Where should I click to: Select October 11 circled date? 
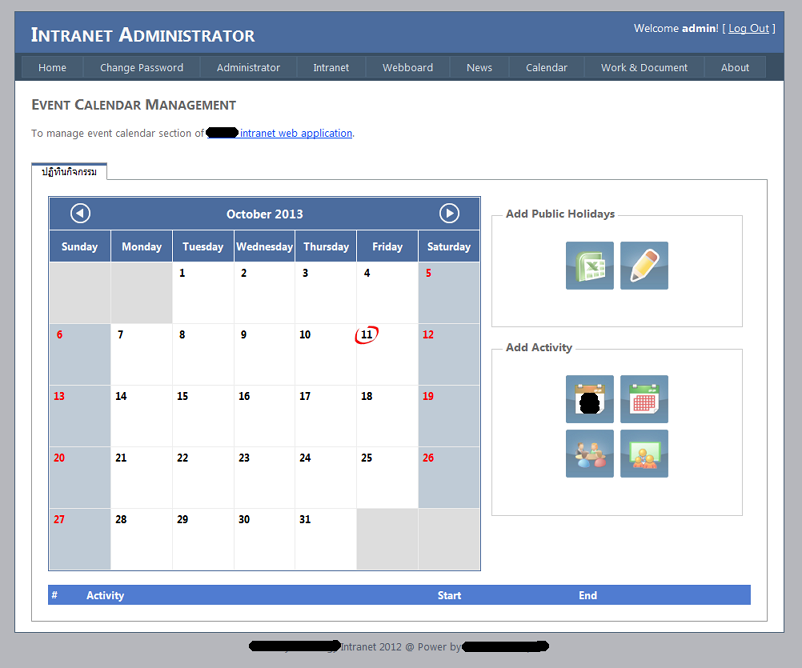click(x=387, y=354)
